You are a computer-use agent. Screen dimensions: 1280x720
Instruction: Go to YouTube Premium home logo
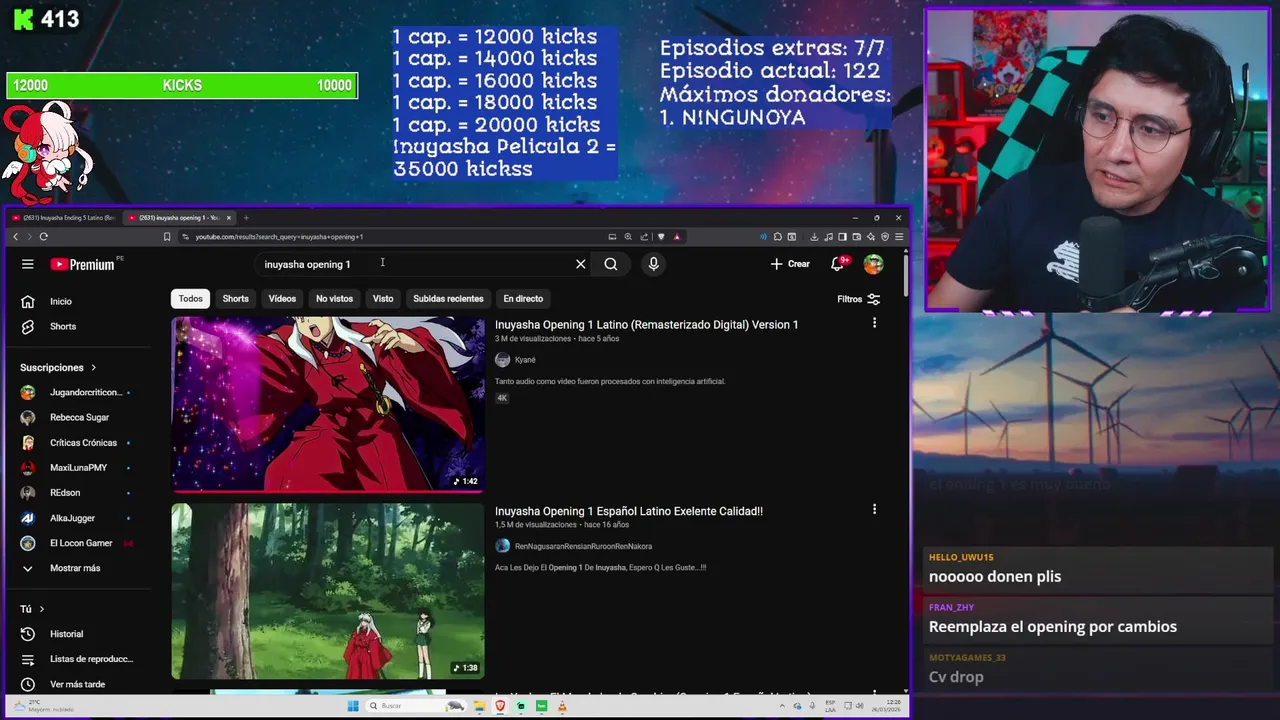point(84,264)
